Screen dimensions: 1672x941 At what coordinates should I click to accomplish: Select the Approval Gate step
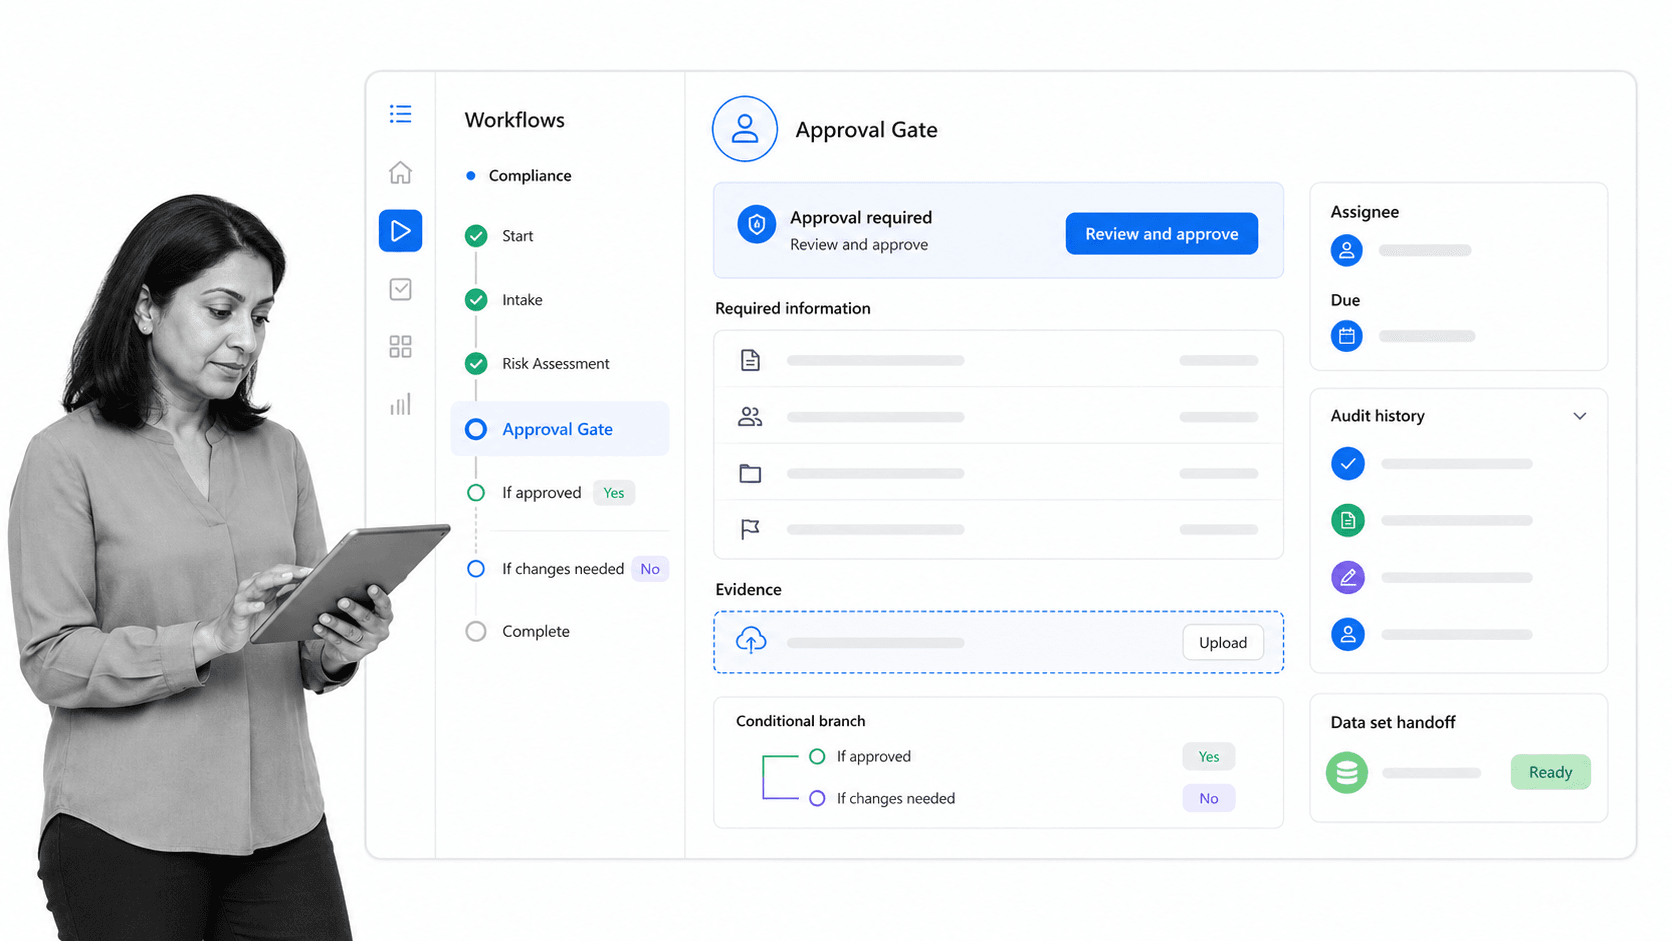pos(560,429)
